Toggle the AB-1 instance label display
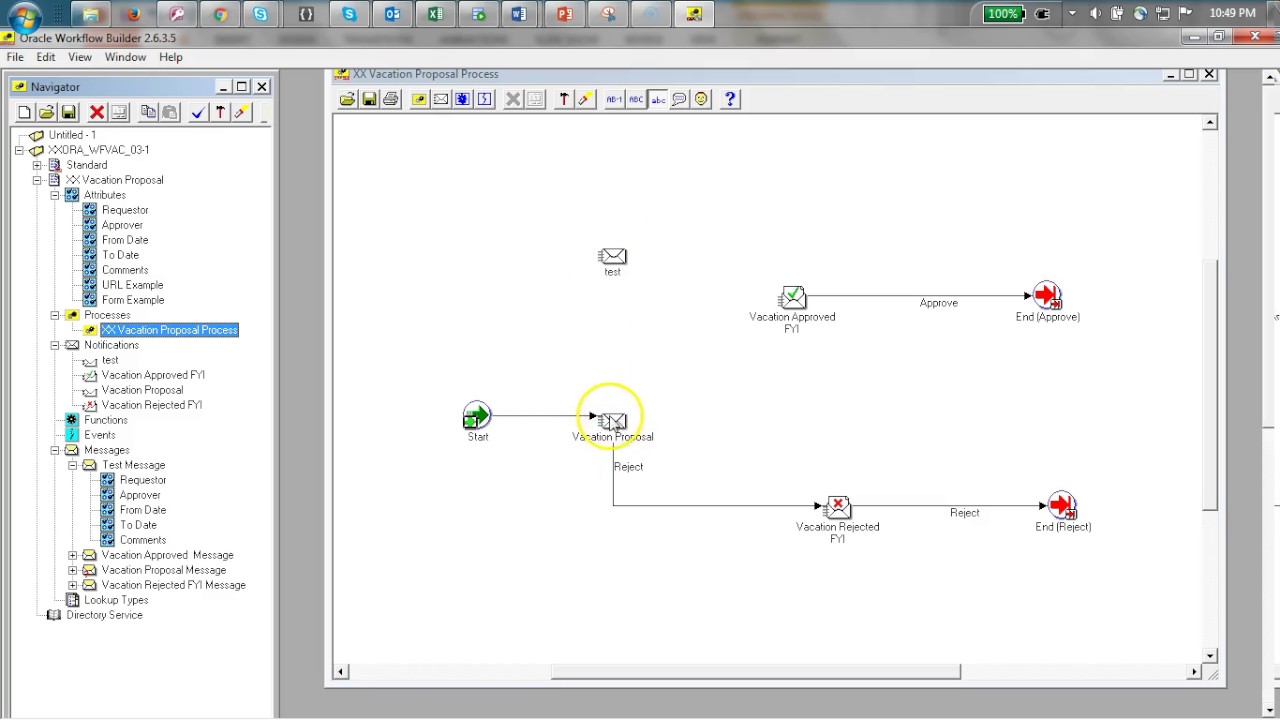Screen dimensions: 1280x720 point(614,99)
